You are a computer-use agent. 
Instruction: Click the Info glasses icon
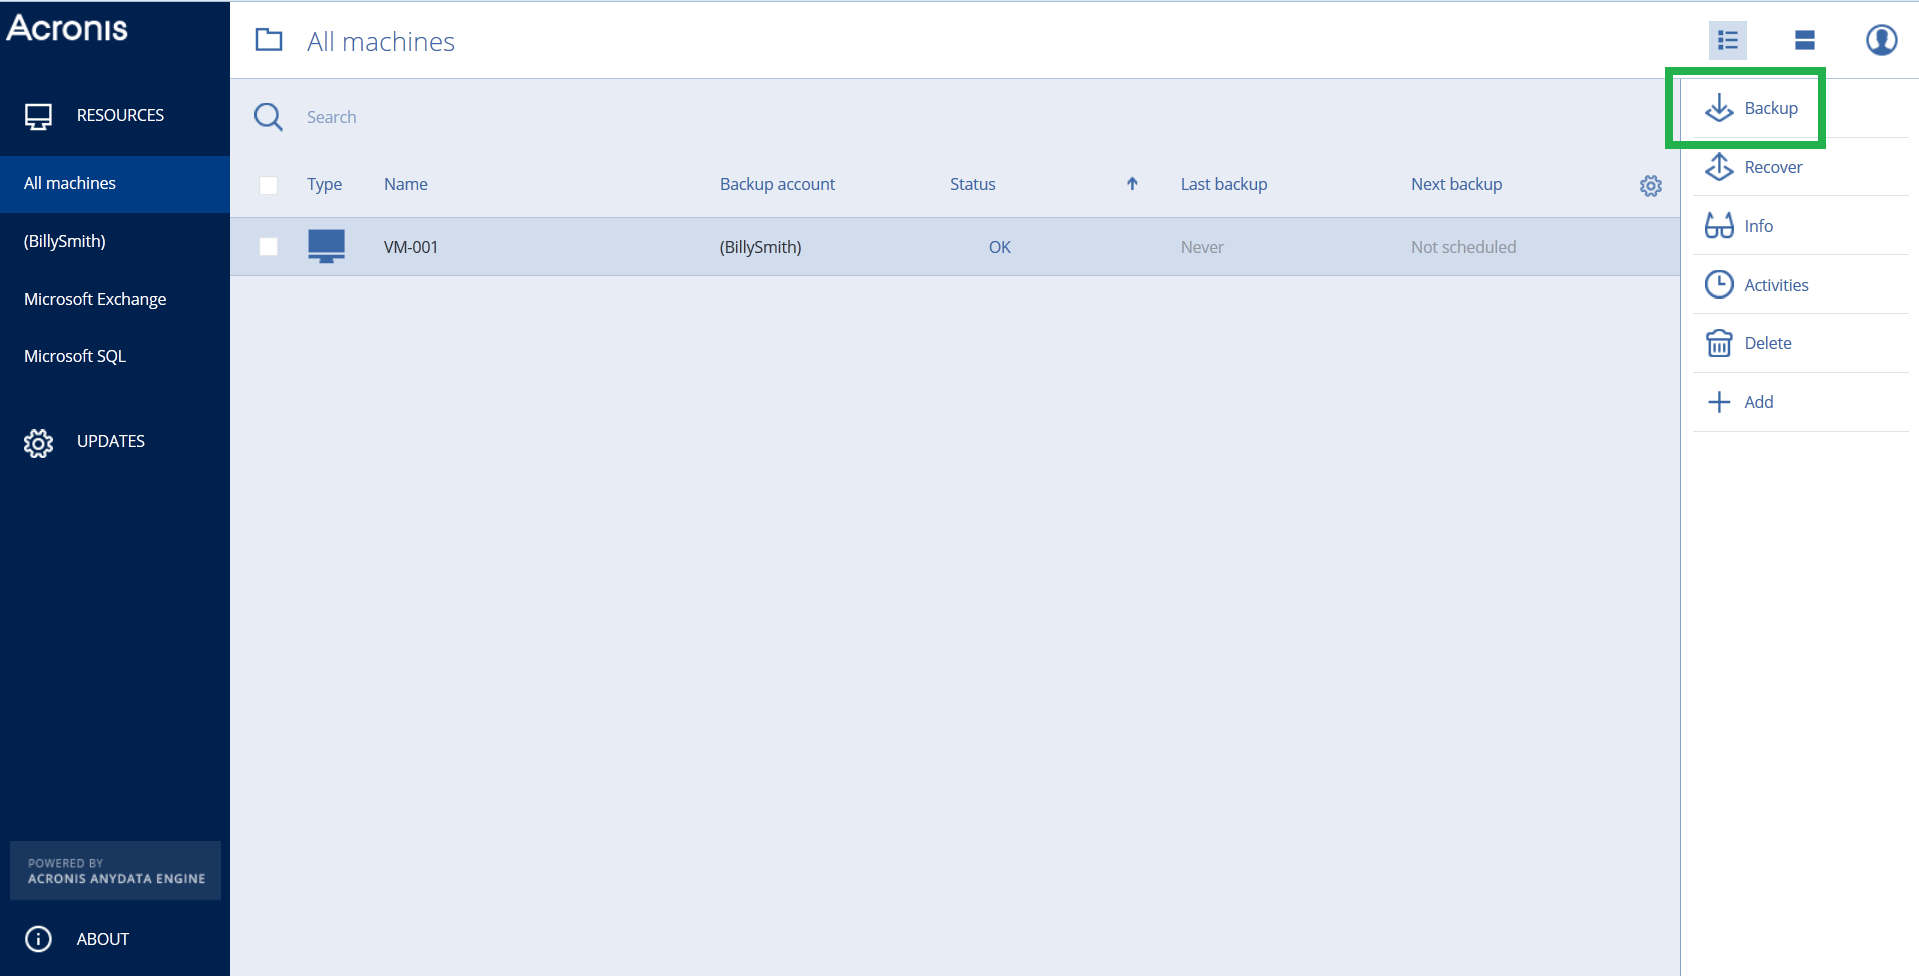(x=1719, y=226)
